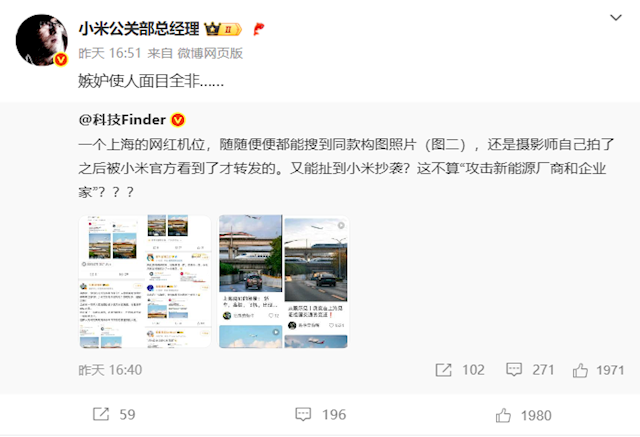Click the 昨天 16:40 original post timestamp
The height and width of the screenshot is (437, 640).
pos(110,370)
